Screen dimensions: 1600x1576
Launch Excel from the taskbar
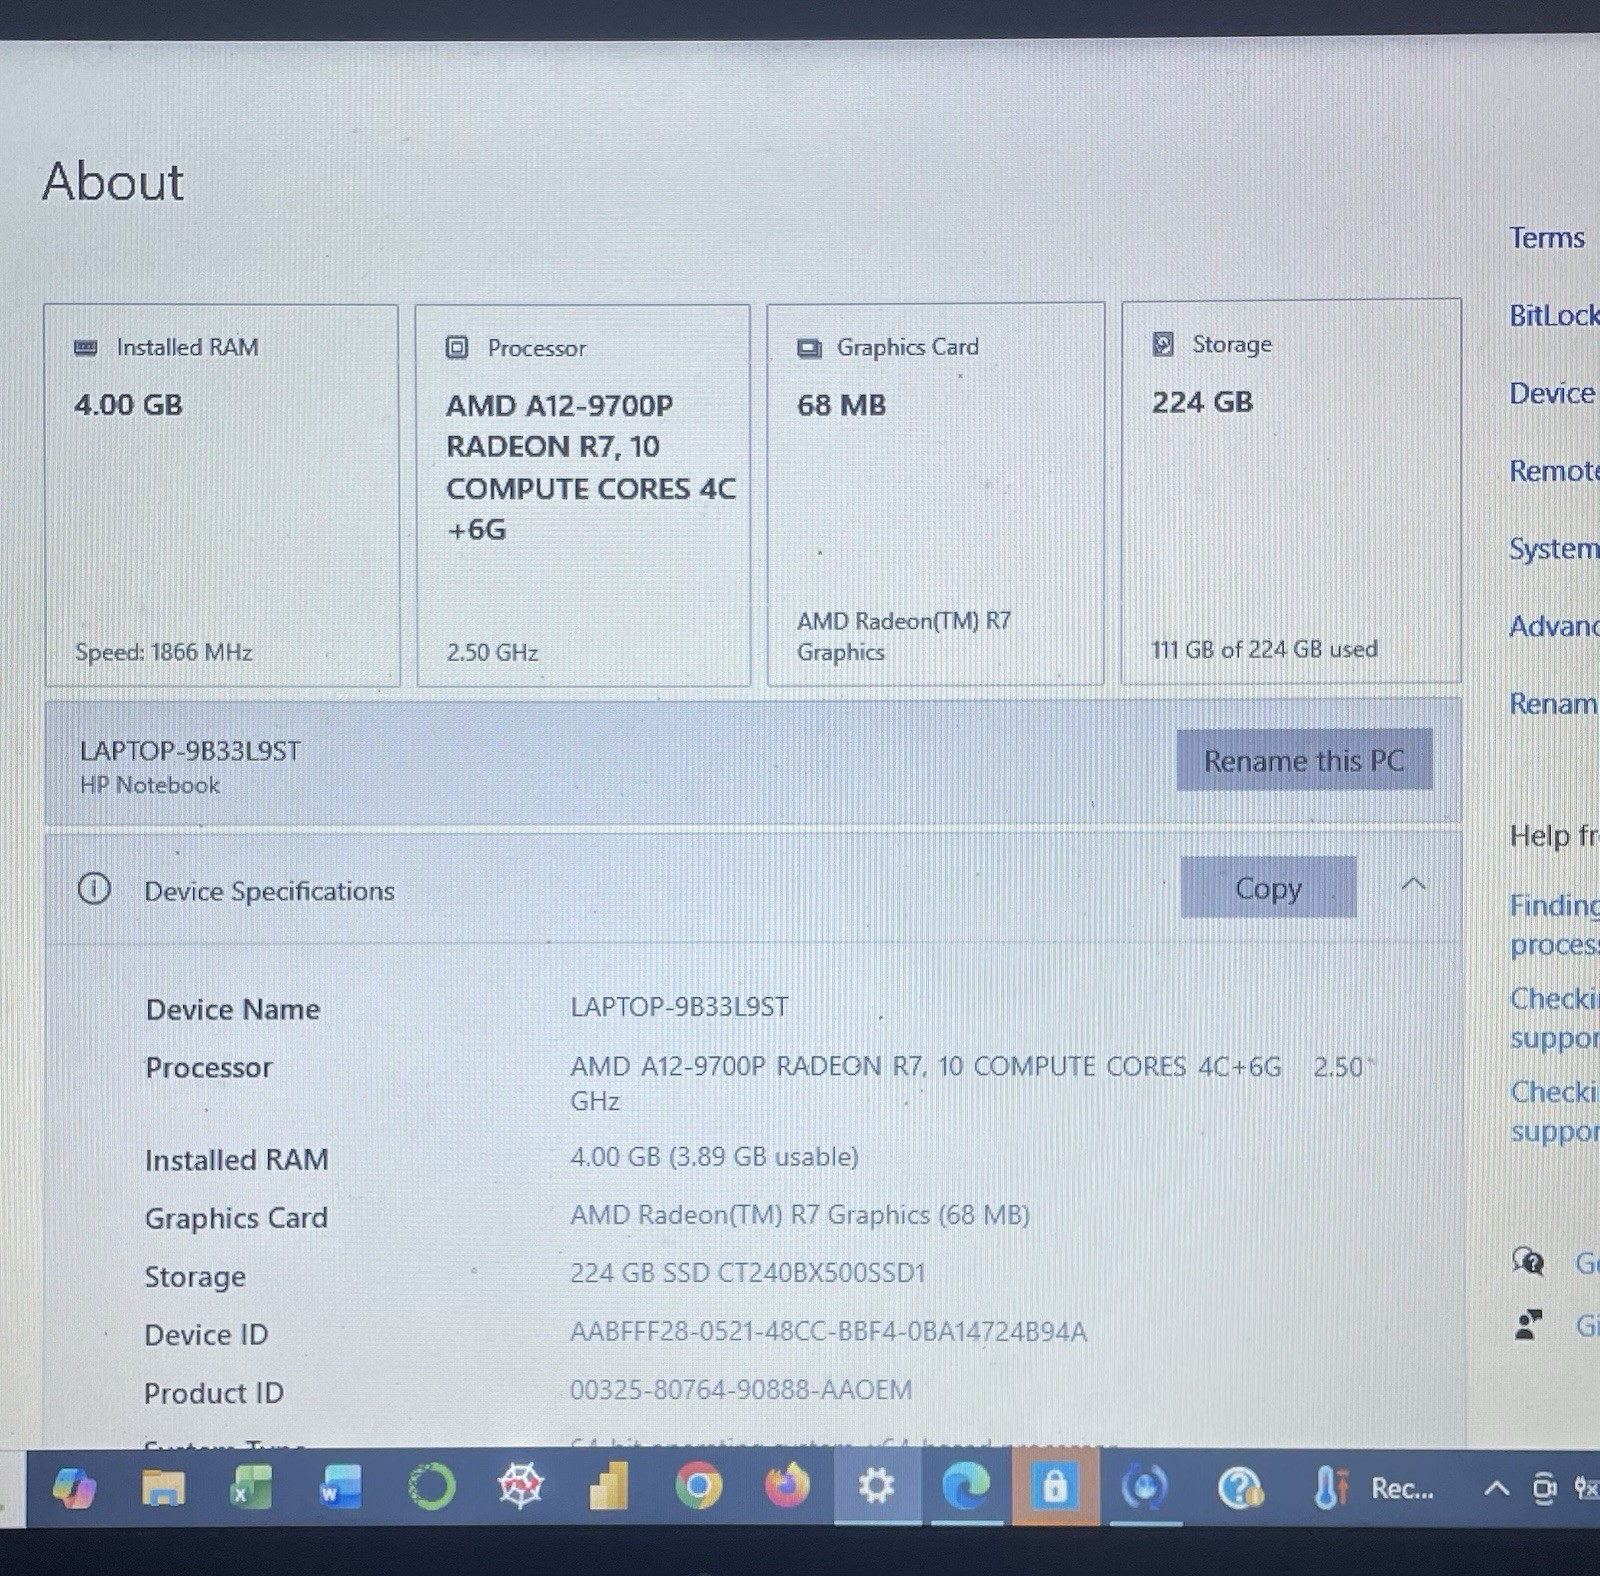251,1487
